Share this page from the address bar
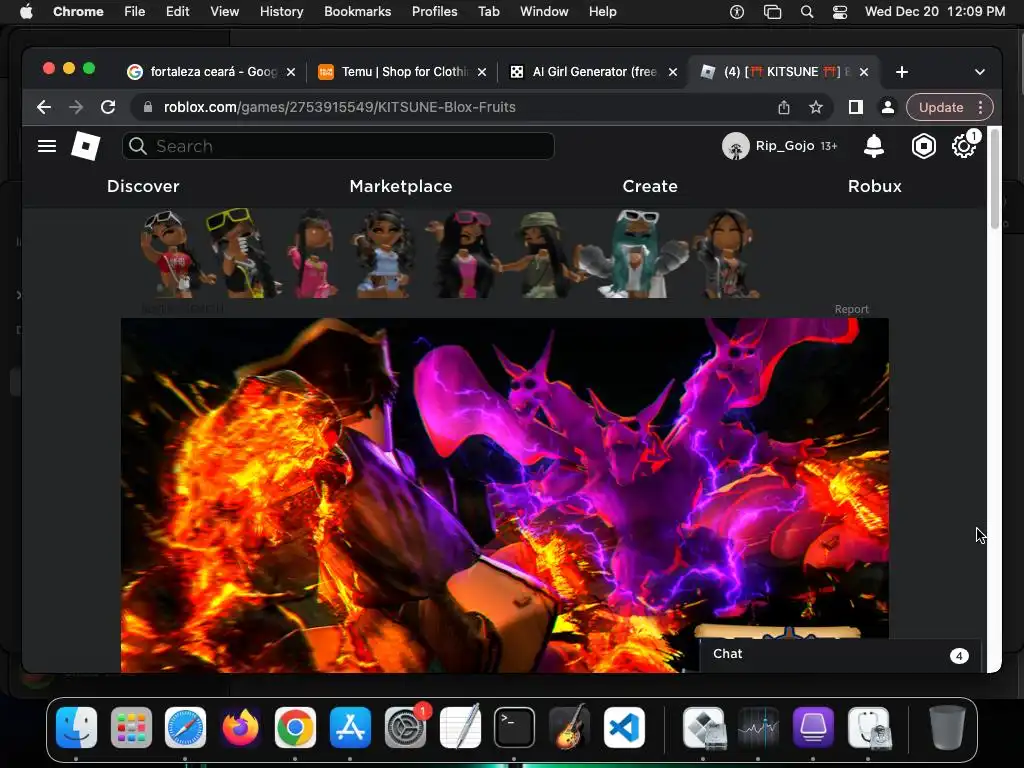 (784, 107)
